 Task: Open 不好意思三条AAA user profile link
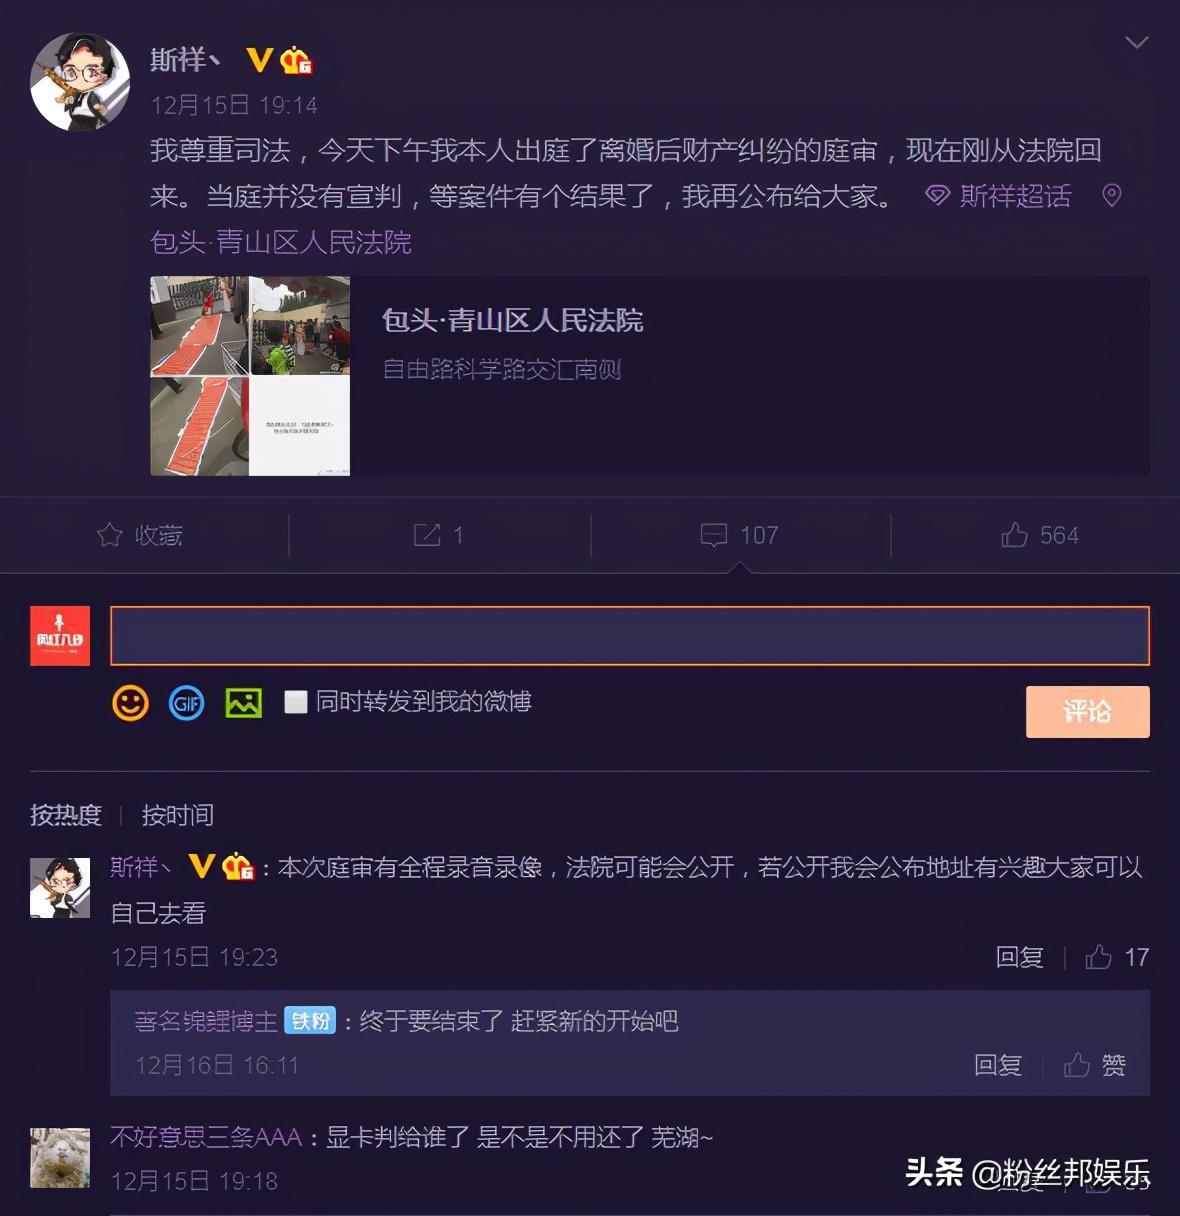206,1137
